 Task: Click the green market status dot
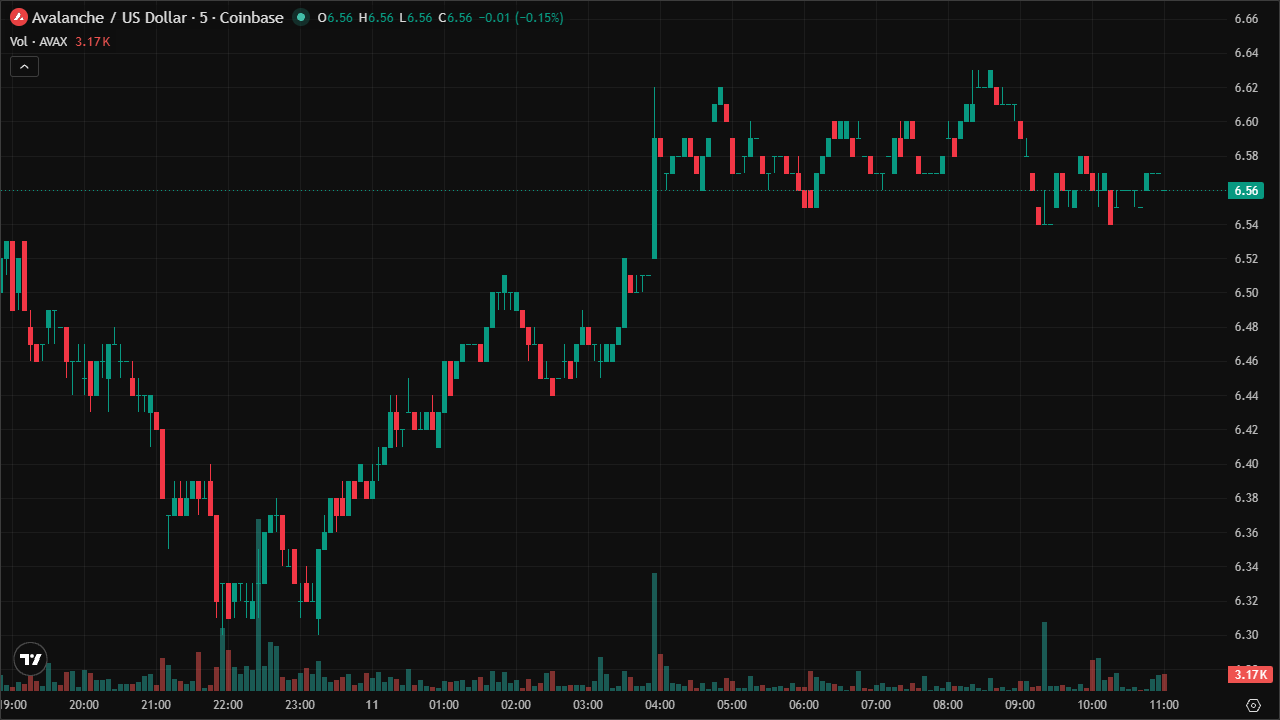coord(301,18)
